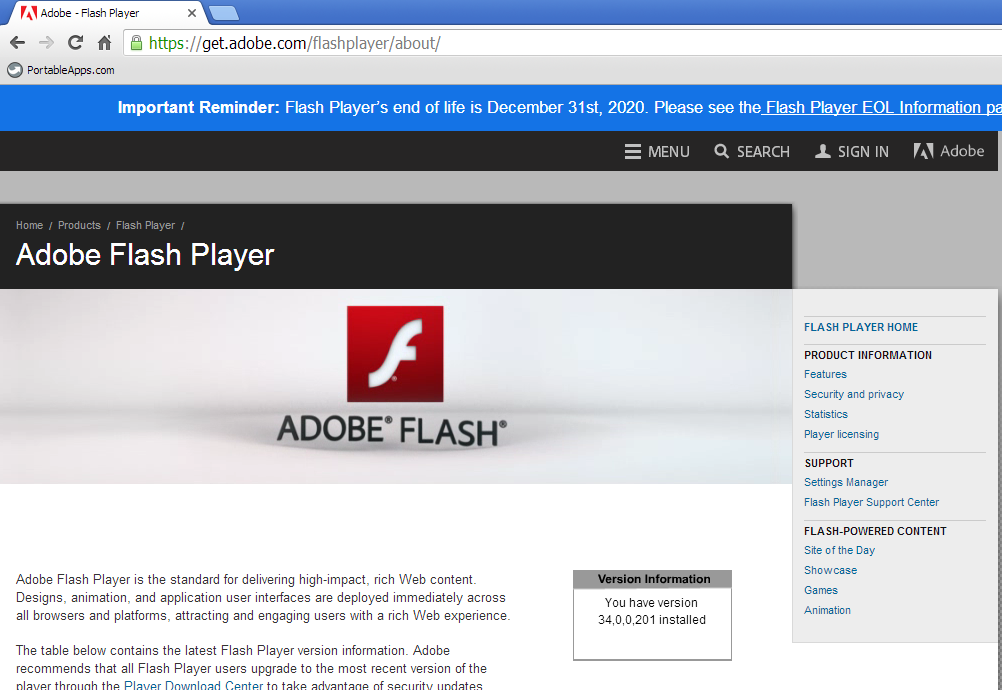Viewport: 1002px width, 690px height.
Task: Click the Adobe logo in the navigation bar
Action: tap(949, 151)
